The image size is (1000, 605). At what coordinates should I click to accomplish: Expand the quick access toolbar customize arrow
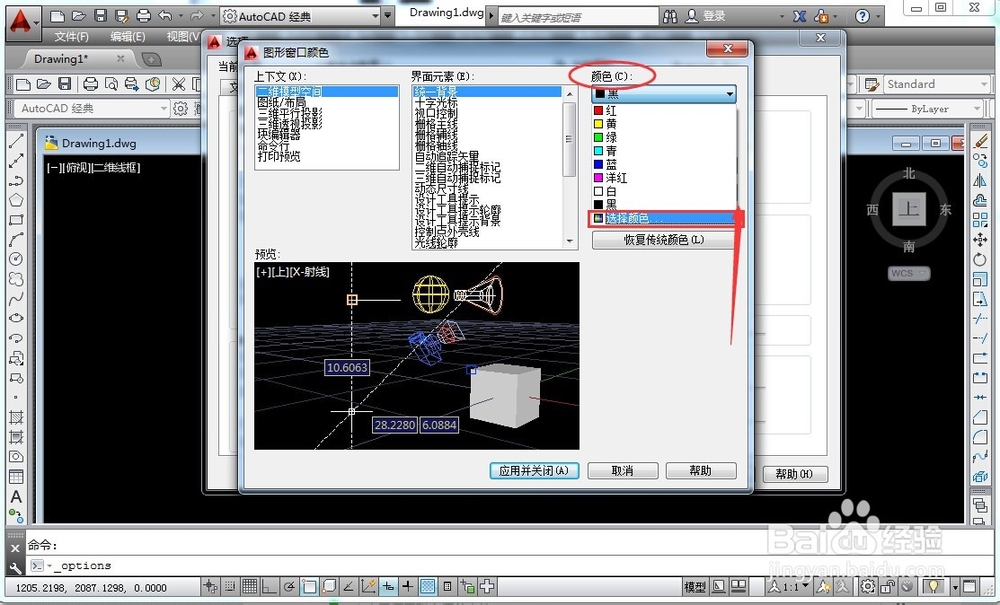click(387, 17)
